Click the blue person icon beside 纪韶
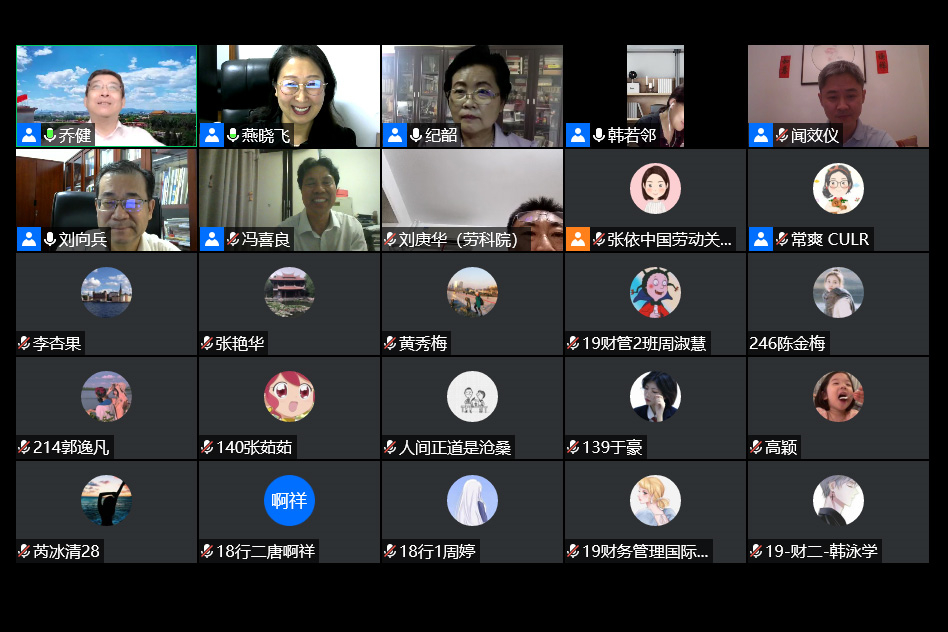This screenshot has height=632, width=948. (x=394, y=135)
